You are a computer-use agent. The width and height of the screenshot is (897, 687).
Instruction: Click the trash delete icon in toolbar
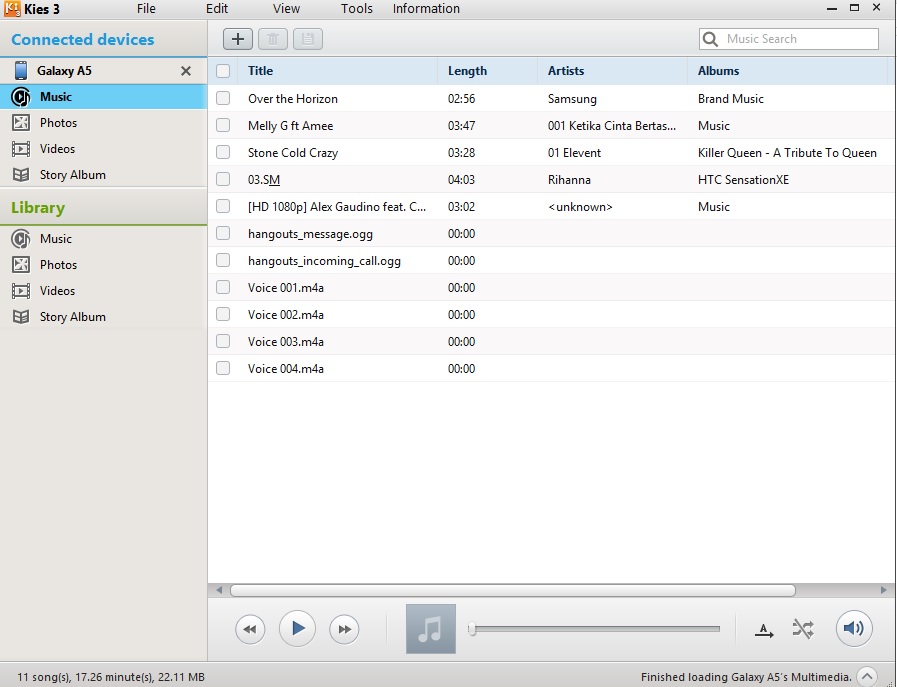pyautogui.click(x=272, y=39)
